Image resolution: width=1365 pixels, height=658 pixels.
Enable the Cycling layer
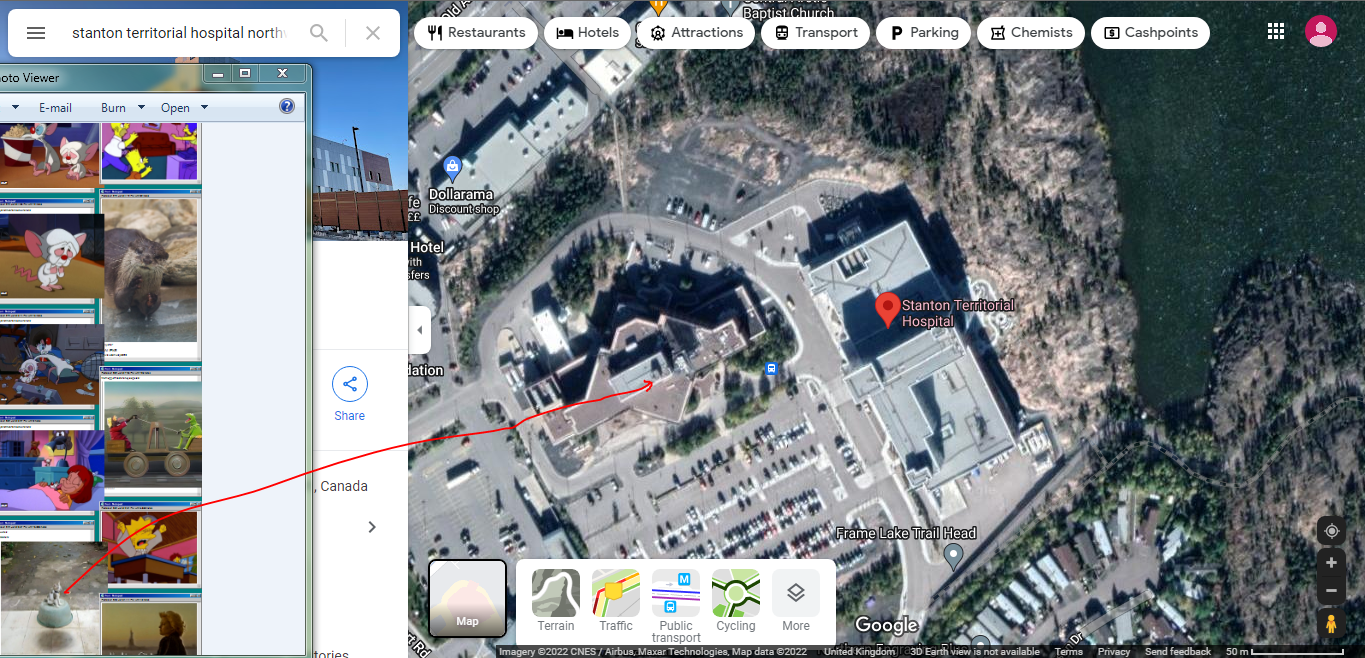pyautogui.click(x=736, y=602)
